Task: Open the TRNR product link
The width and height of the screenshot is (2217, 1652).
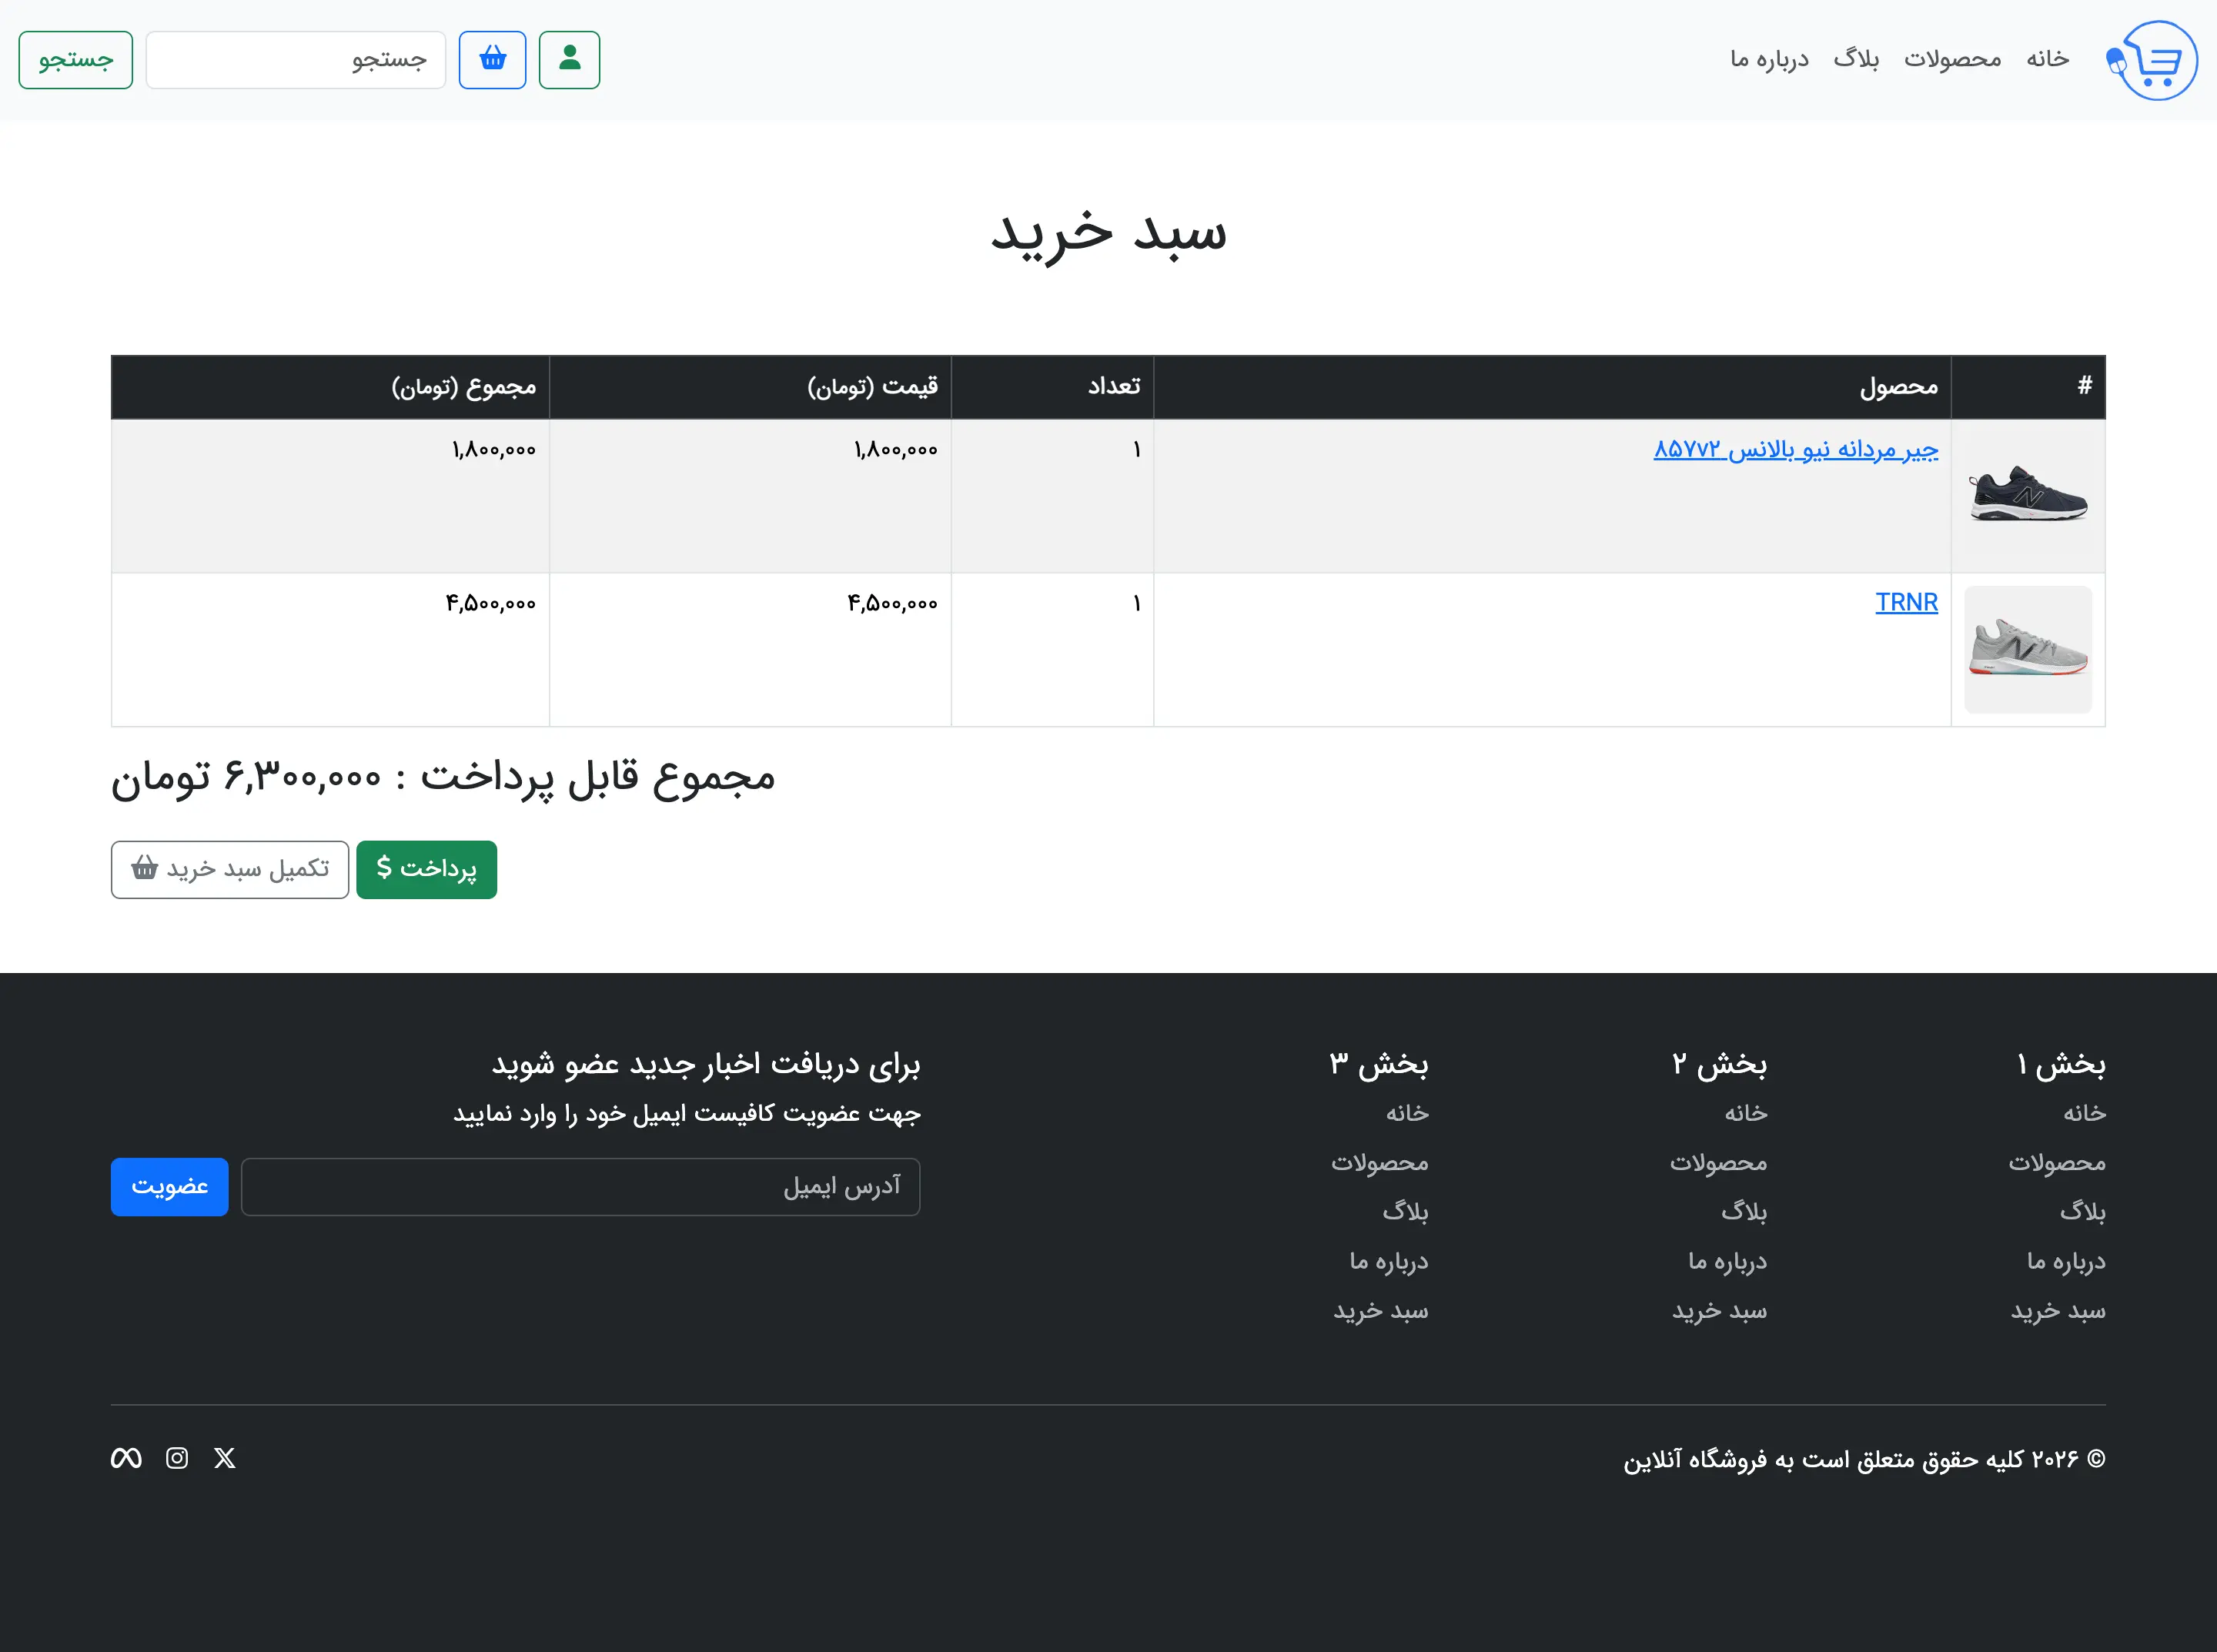Action: 1906,602
